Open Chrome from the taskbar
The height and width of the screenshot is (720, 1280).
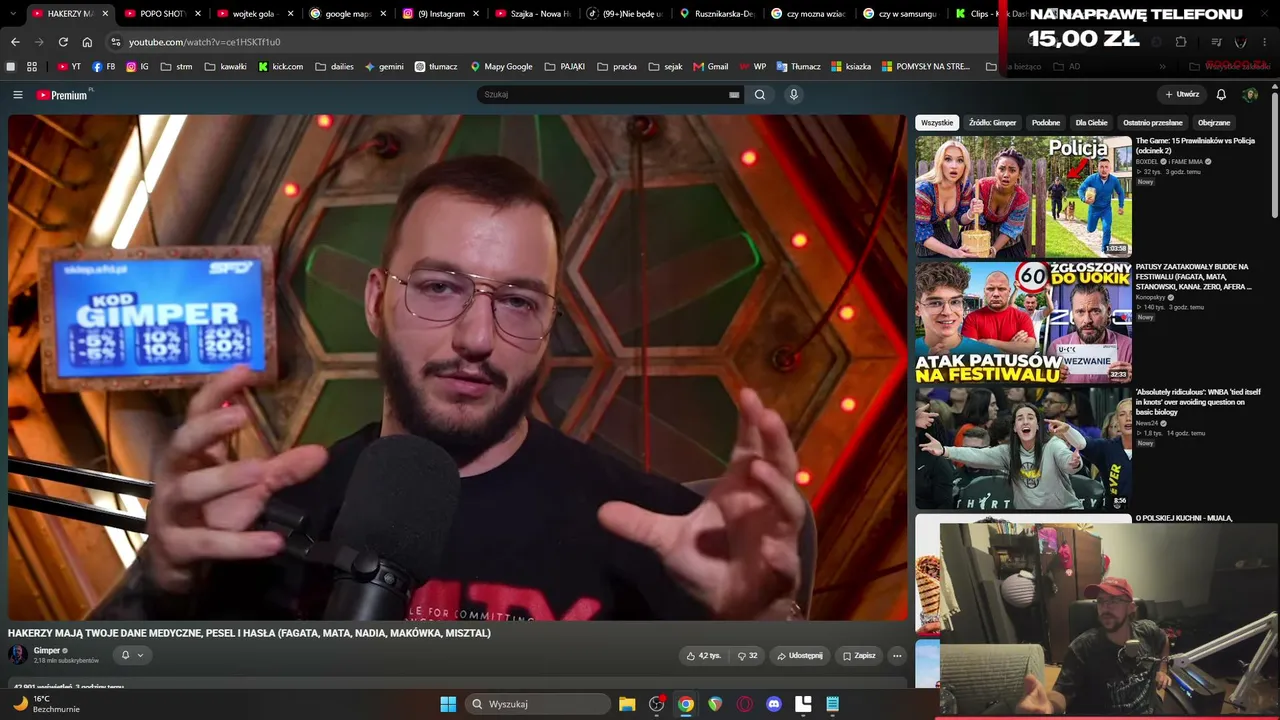coord(686,704)
